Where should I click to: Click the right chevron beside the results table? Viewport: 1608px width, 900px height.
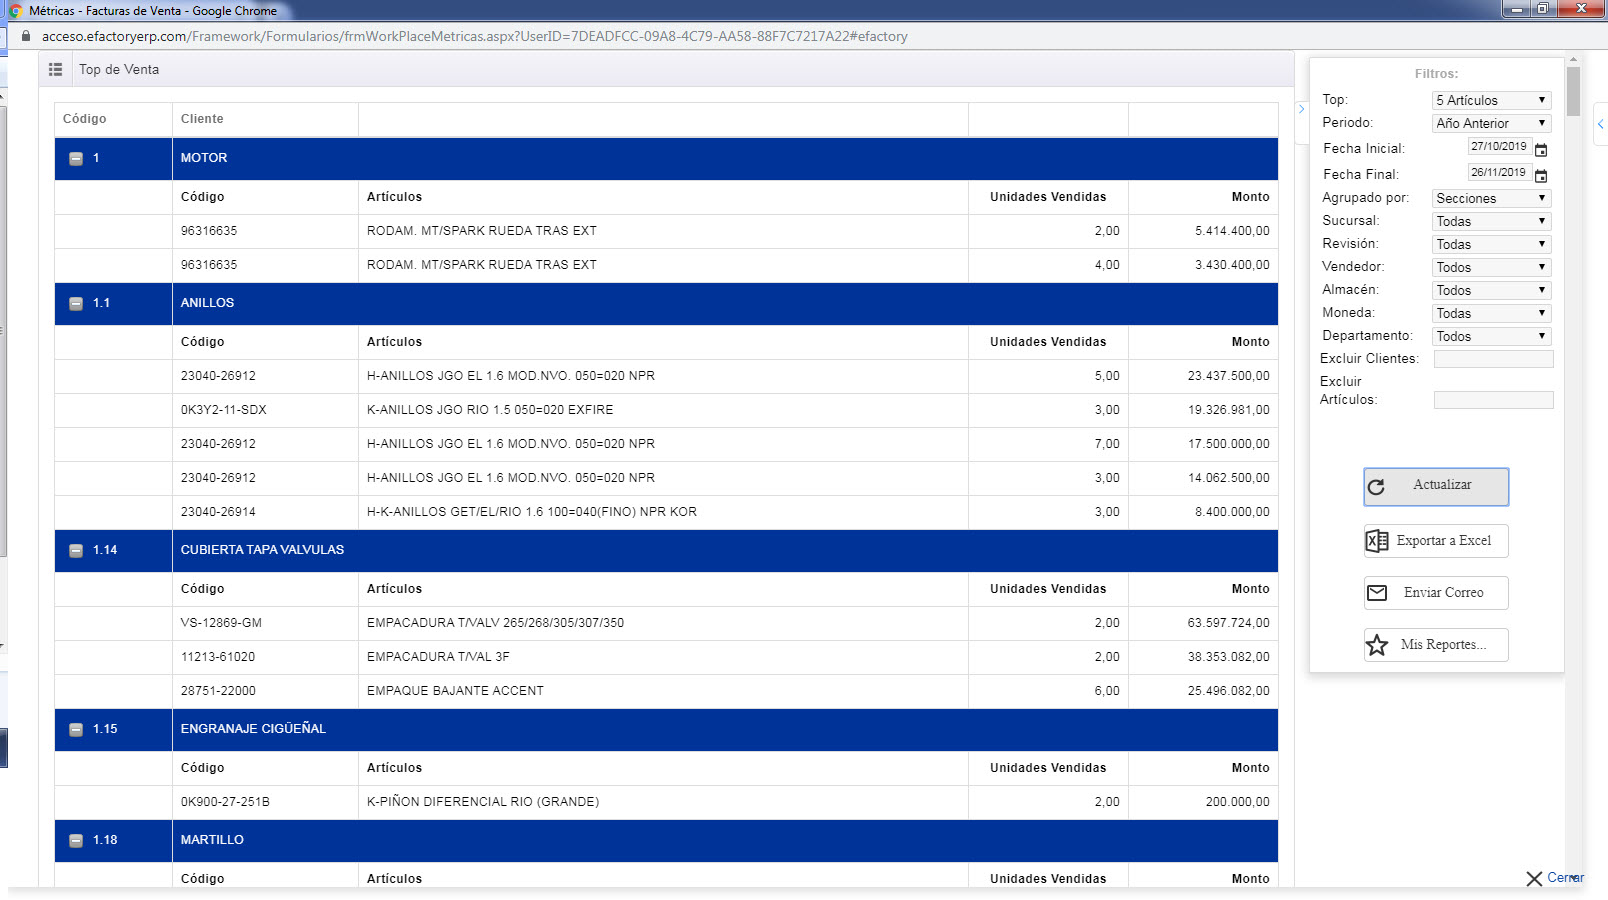tap(1301, 109)
